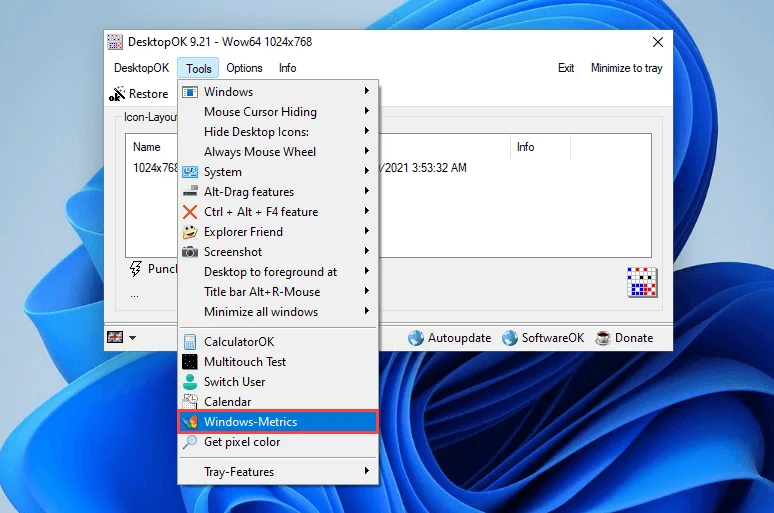Click the Get pixel color magnifier icon
774x513 pixels.
(x=190, y=442)
